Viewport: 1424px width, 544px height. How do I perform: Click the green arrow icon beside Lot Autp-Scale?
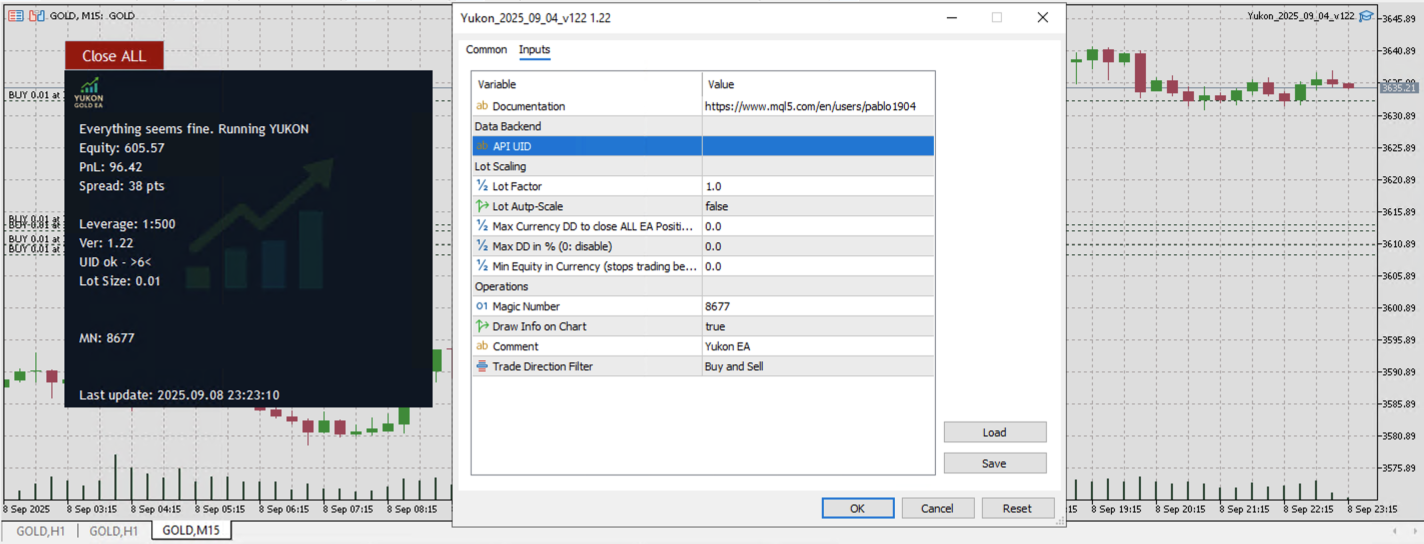[x=482, y=206]
